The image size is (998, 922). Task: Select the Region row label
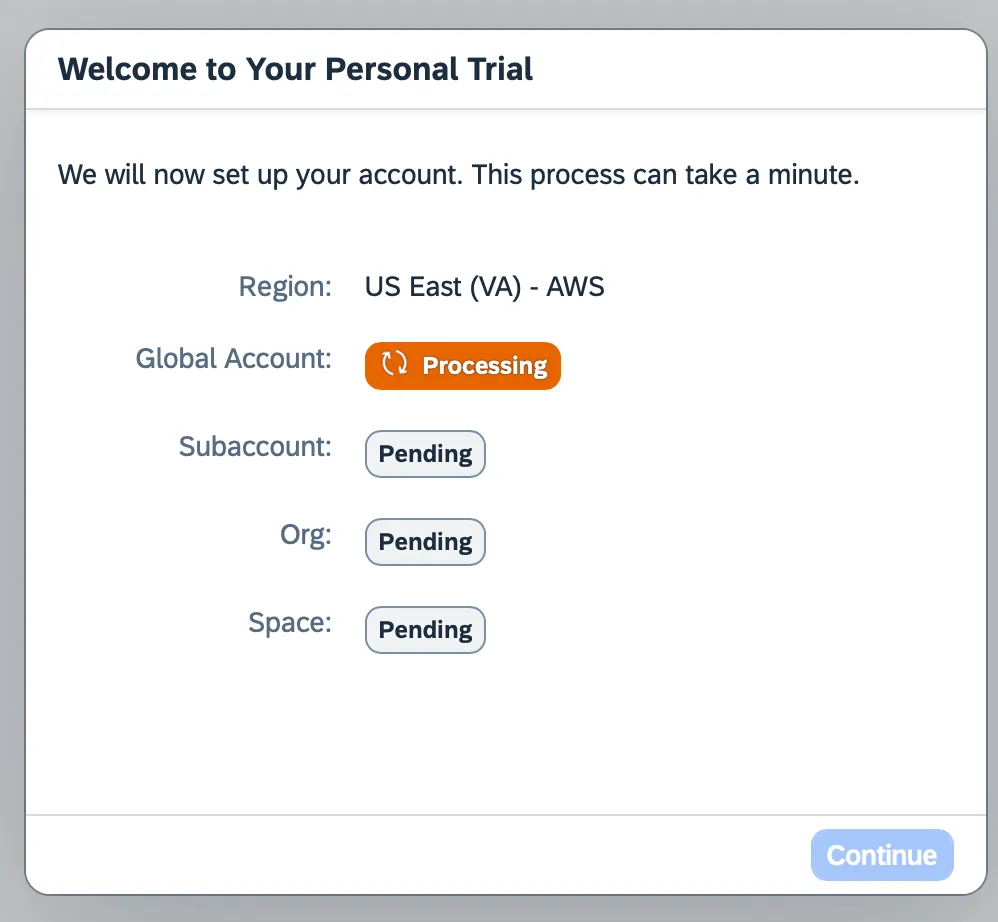(285, 287)
